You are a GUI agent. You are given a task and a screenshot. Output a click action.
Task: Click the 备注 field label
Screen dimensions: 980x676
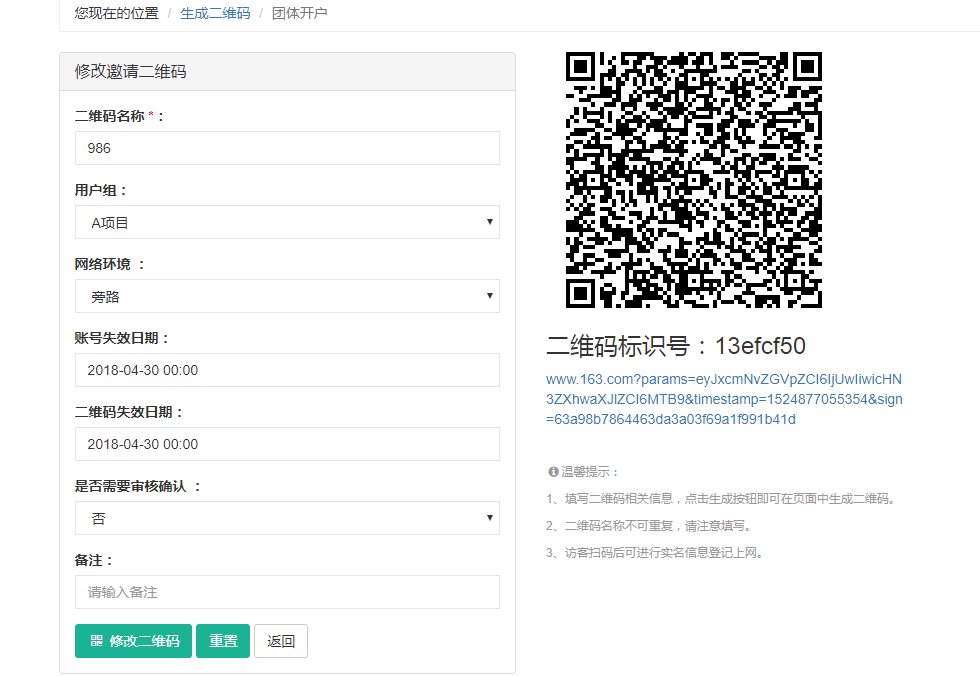94,560
